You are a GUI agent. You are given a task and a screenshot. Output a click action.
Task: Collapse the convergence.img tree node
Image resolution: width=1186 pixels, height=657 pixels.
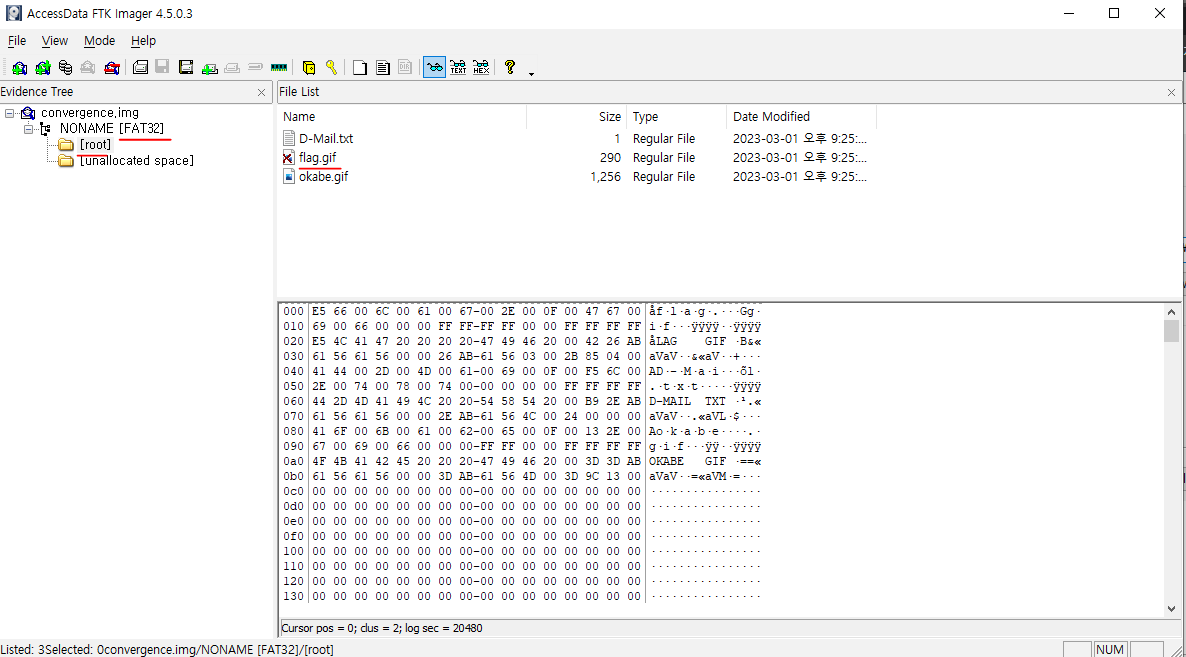pyautogui.click(x=9, y=113)
